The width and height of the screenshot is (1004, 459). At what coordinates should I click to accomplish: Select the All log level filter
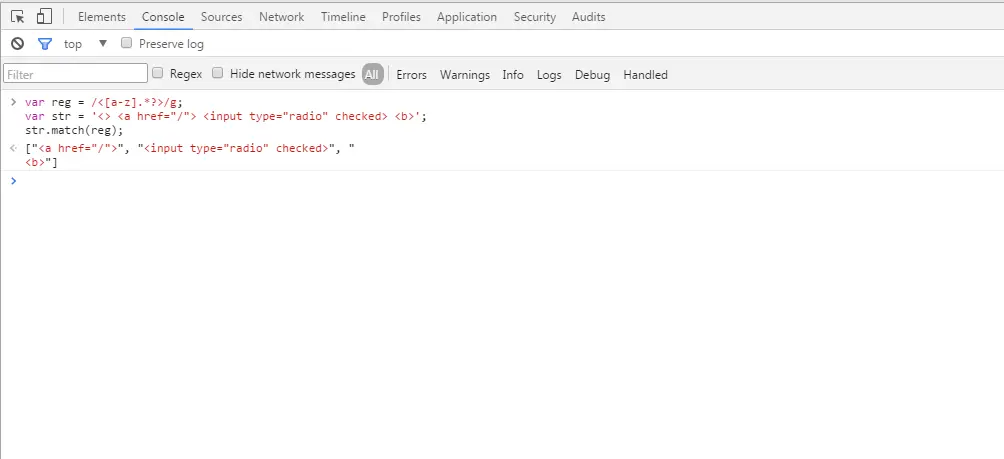click(372, 74)
